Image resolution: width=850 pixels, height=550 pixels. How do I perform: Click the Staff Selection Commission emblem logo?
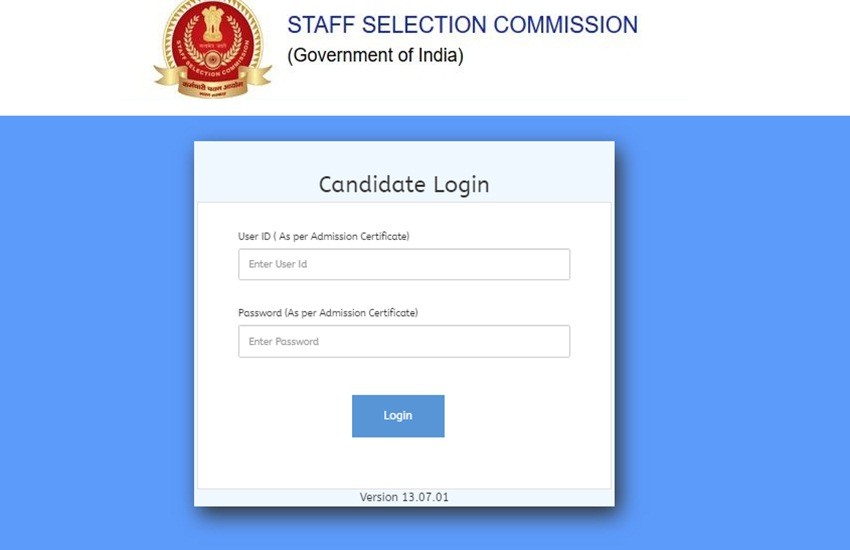coord(212,50)
